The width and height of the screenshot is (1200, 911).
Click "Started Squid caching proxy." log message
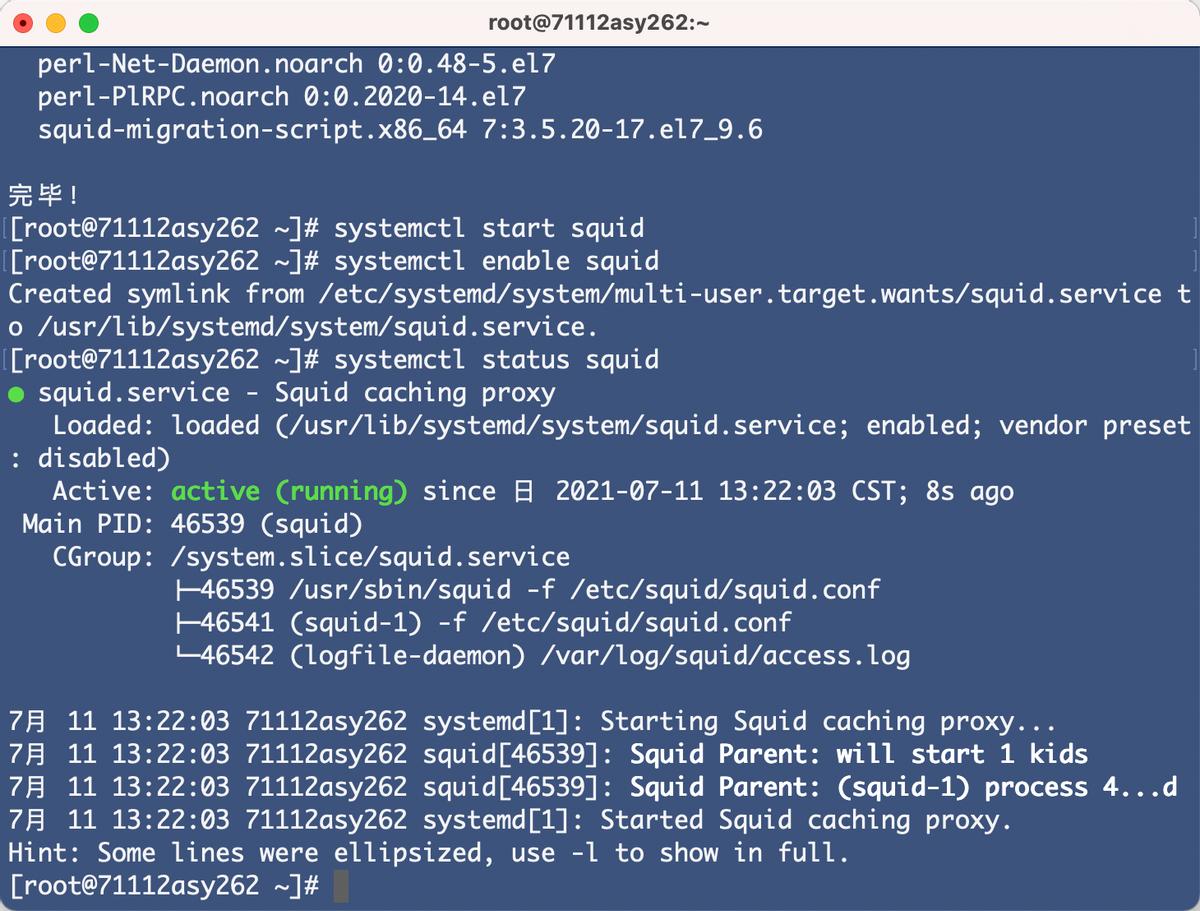click(805, 820)
